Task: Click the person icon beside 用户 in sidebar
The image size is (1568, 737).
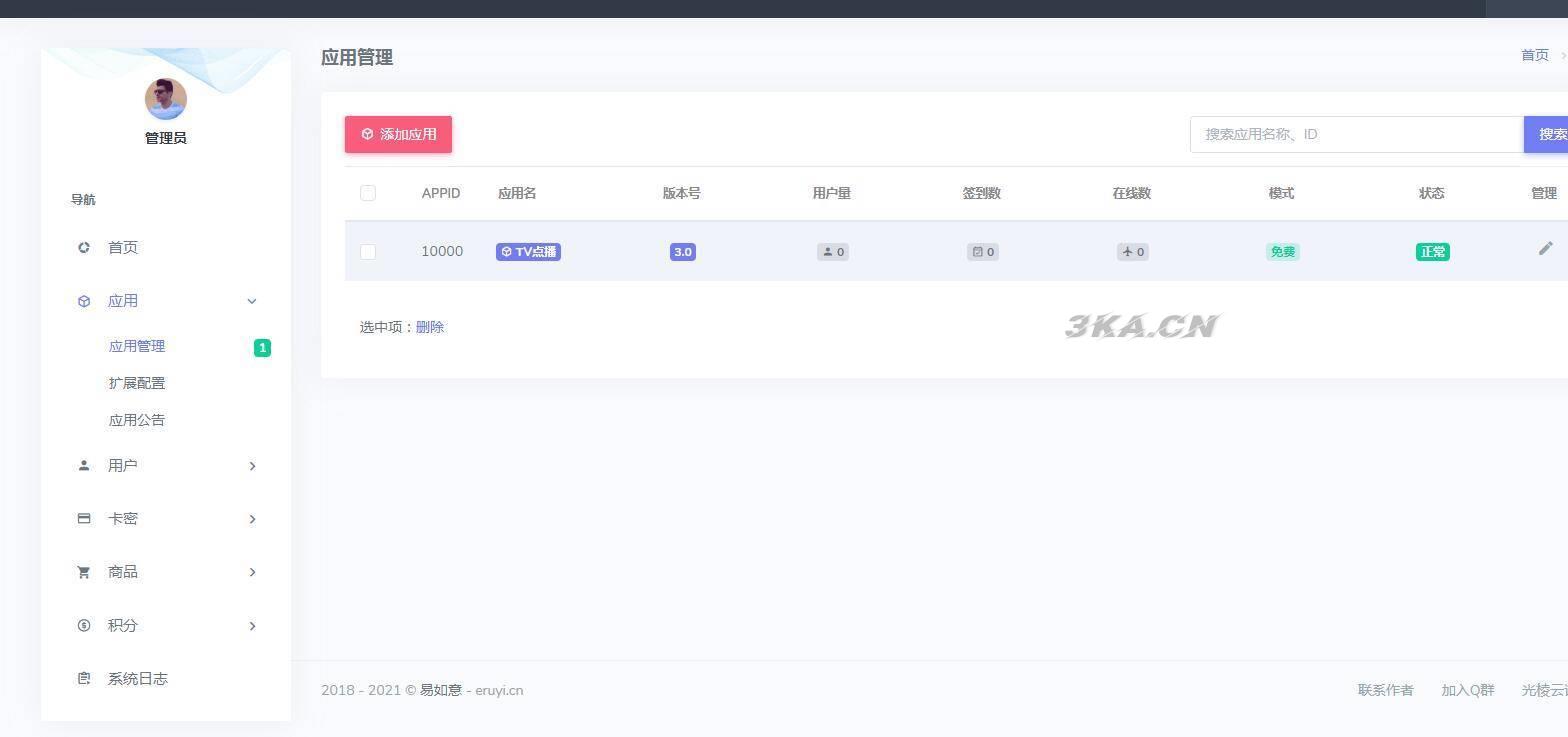Action: (84, 465)
